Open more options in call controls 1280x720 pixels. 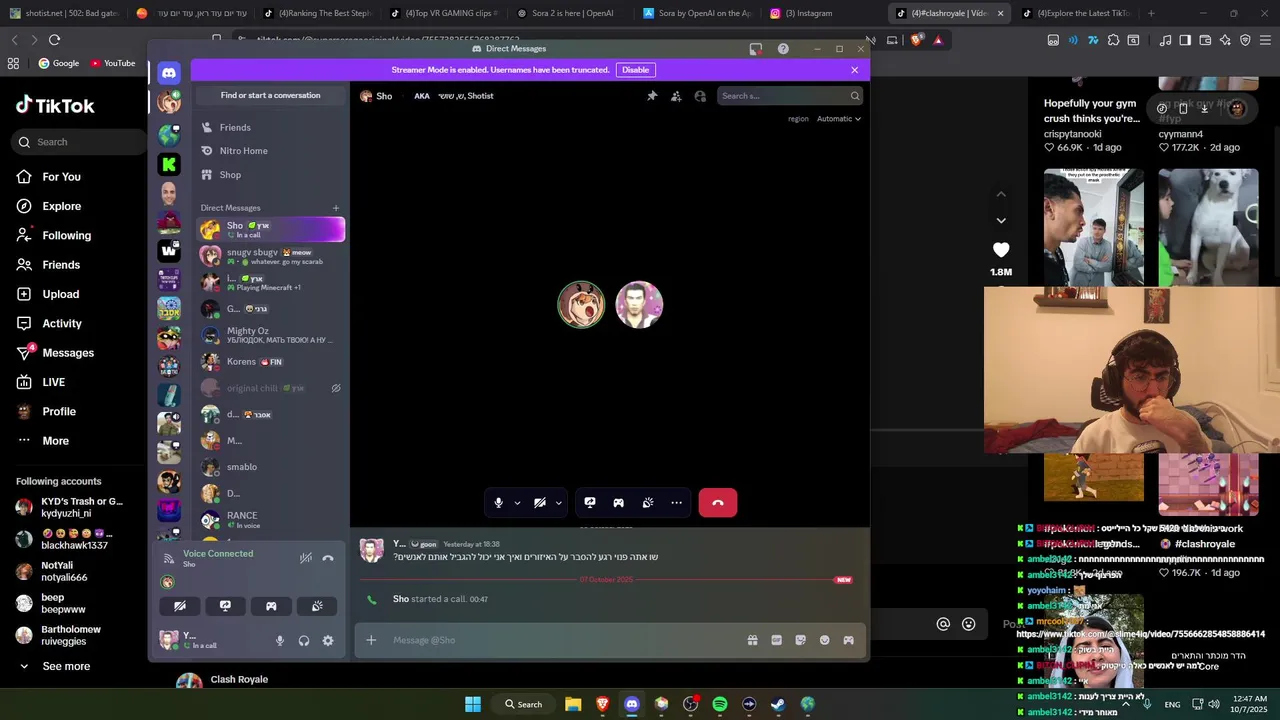pos(677,503)
